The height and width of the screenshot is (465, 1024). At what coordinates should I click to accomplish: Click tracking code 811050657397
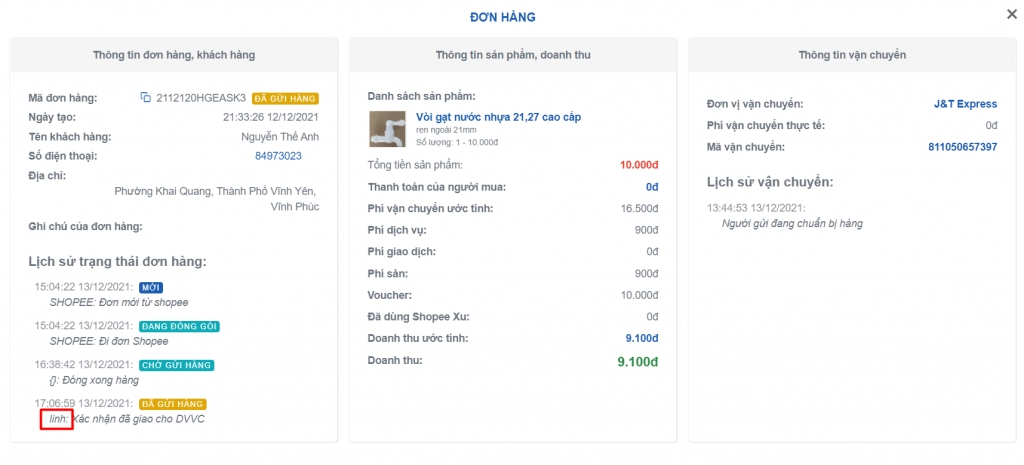click(962, 147)
